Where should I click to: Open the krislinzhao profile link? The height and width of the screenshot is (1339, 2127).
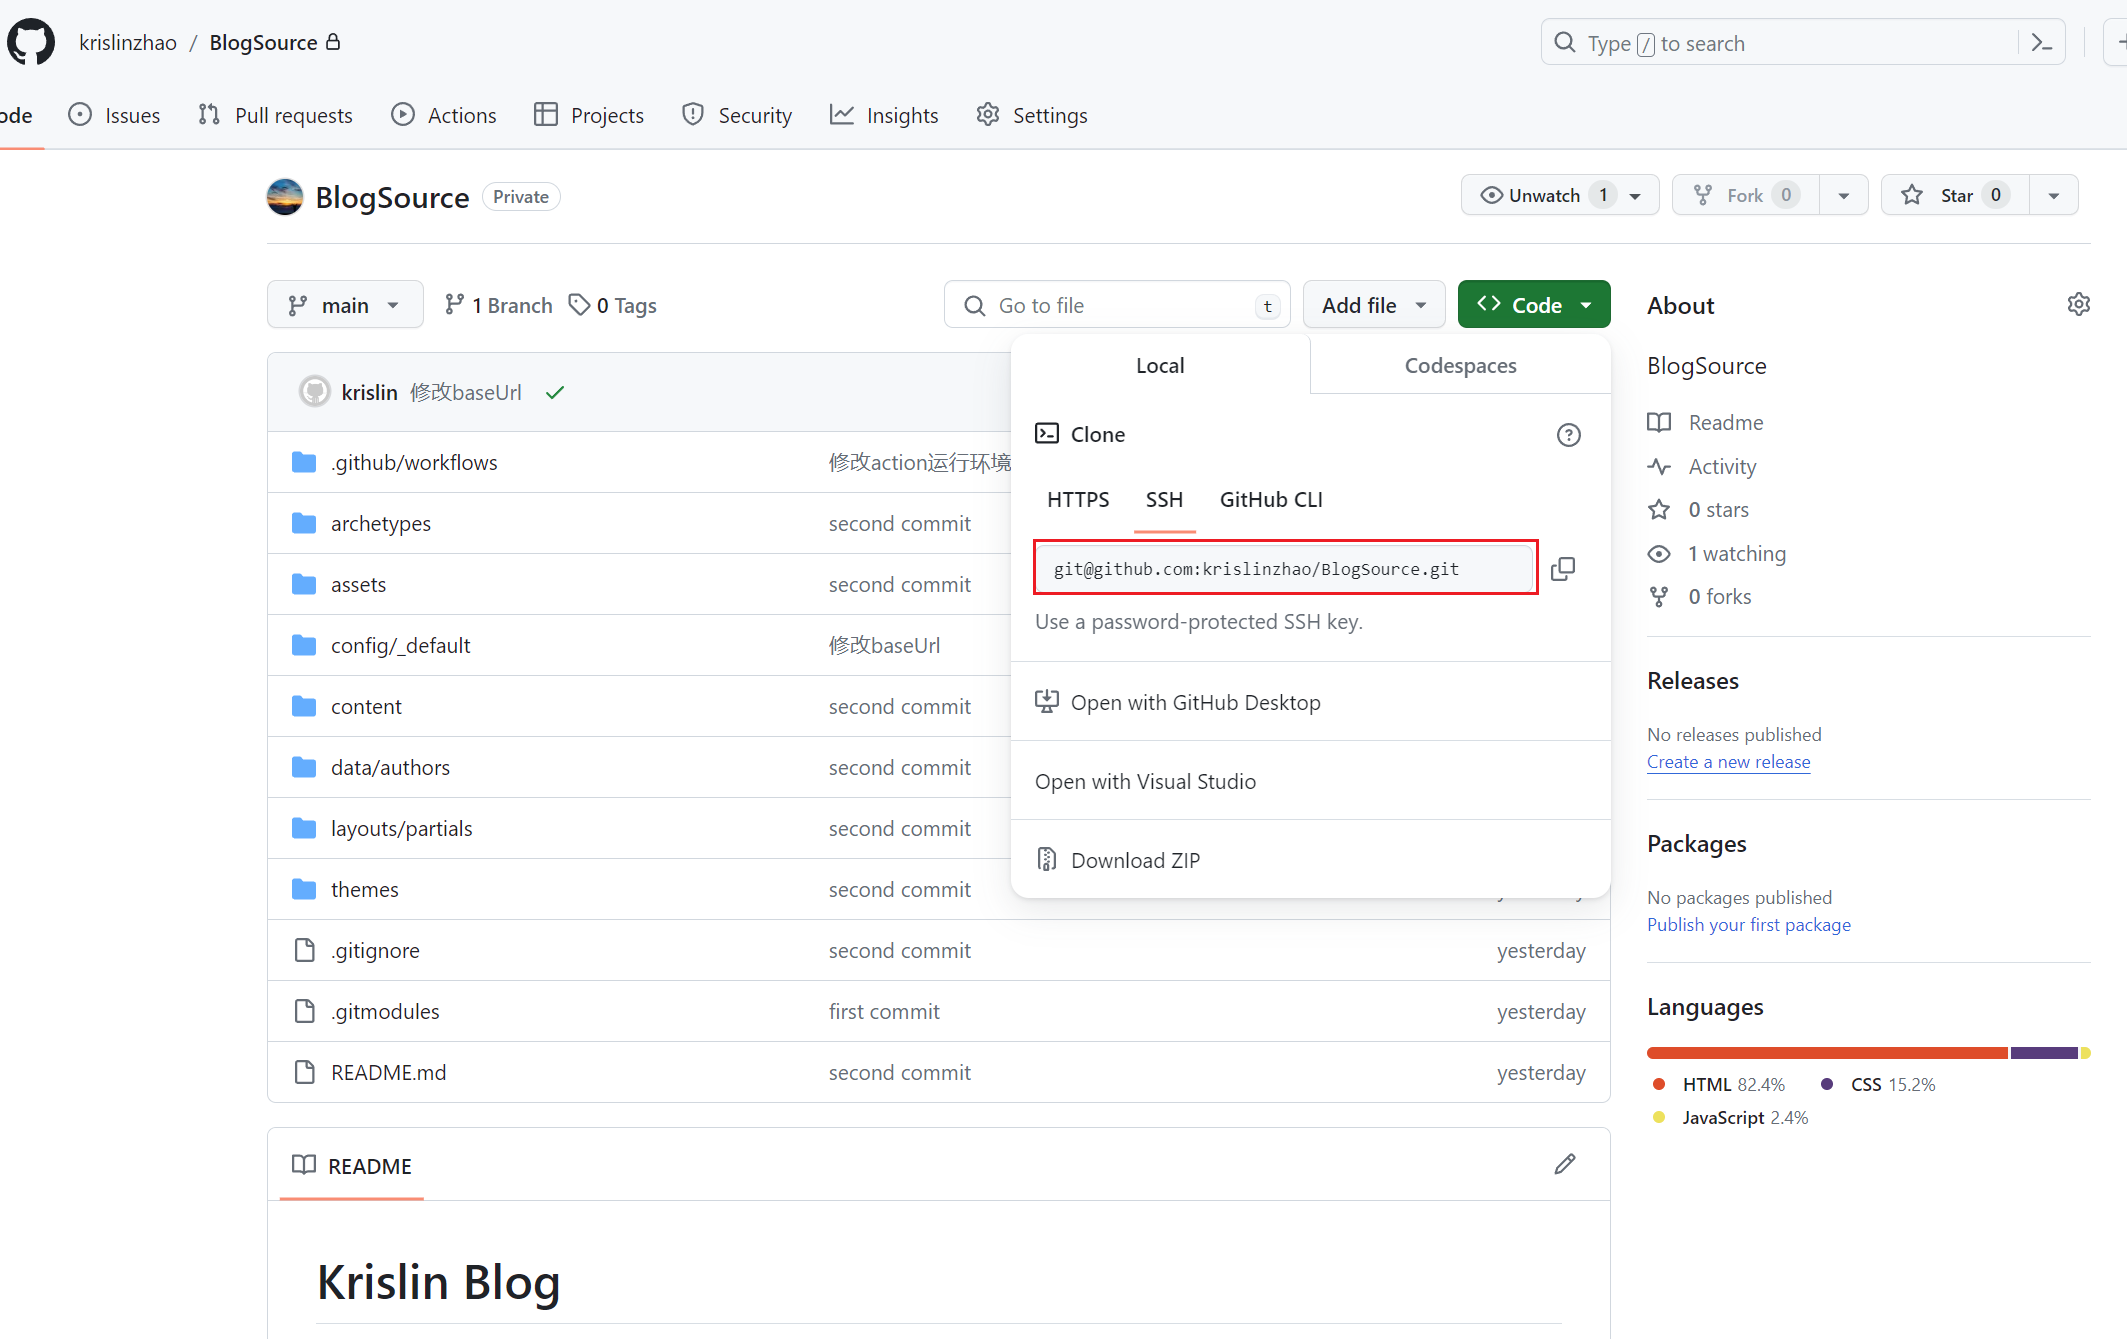pyautogui.click(x=128, y=42)
